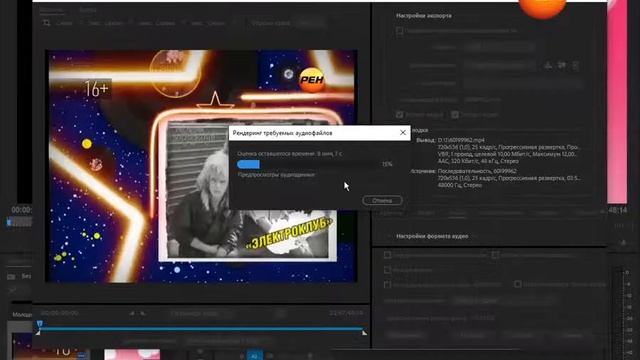Enable the render alpha channel only checkbox
Image resolution: width=640 pixels, height=360 pixels.
coord(518,284)
